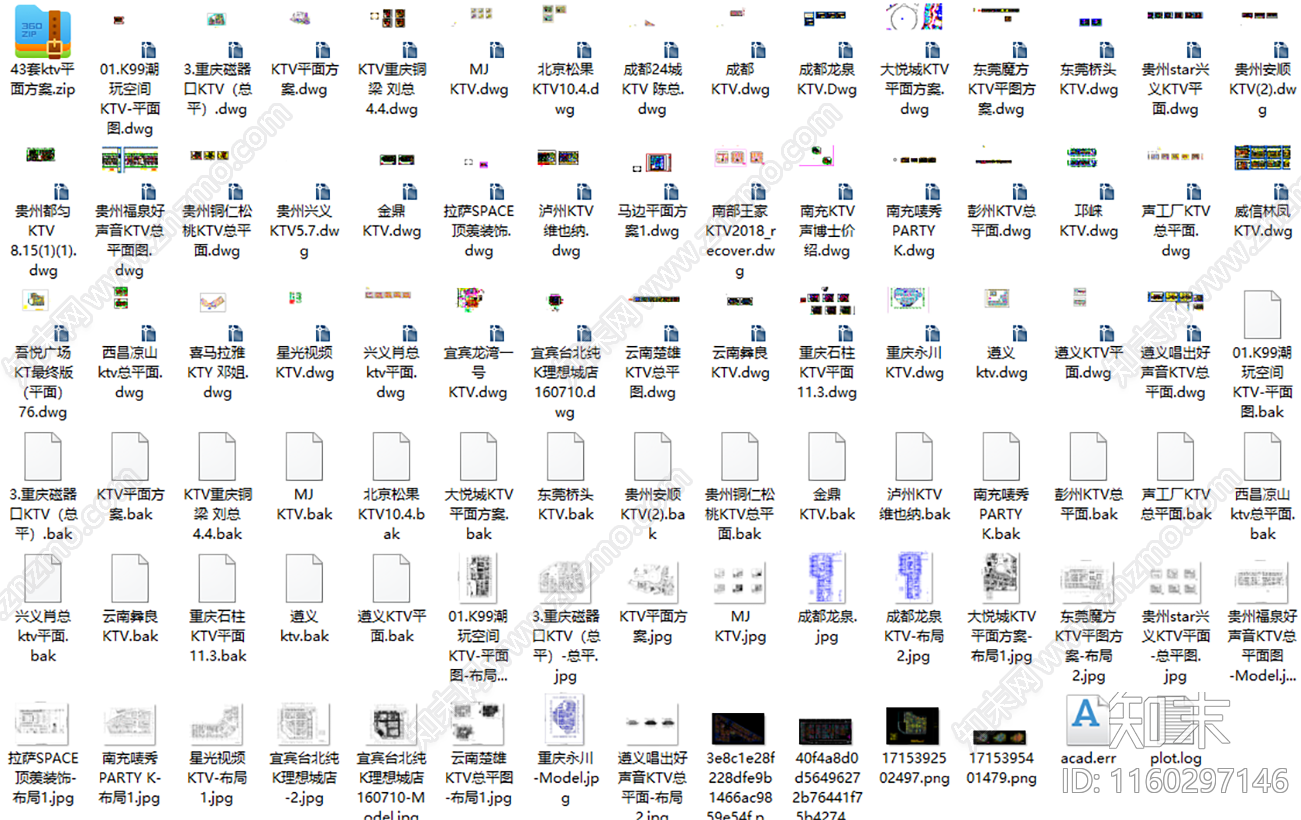The width and height of the screenshot is (1301, 820).
Task: Click the file name 南充唛秀PARTY K.bak
Action: coord(1001,514)
